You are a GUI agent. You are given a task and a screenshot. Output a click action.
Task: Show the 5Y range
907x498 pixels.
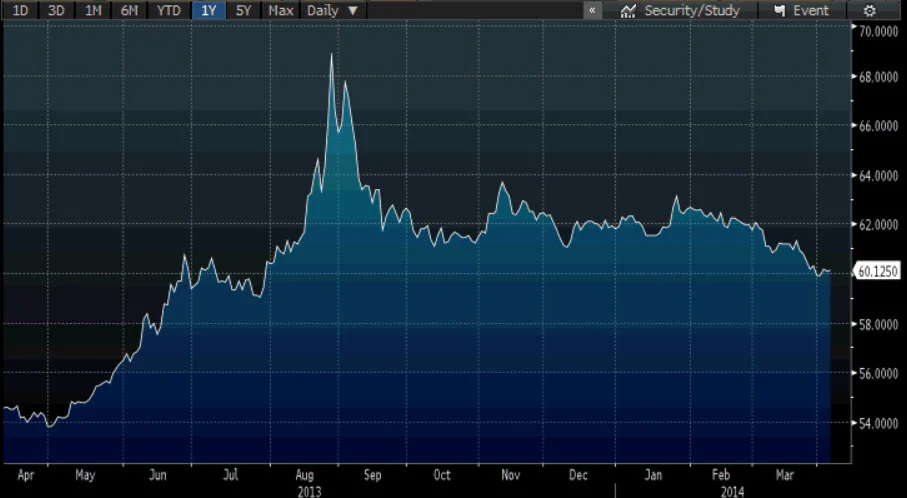[x=244, y=10]
